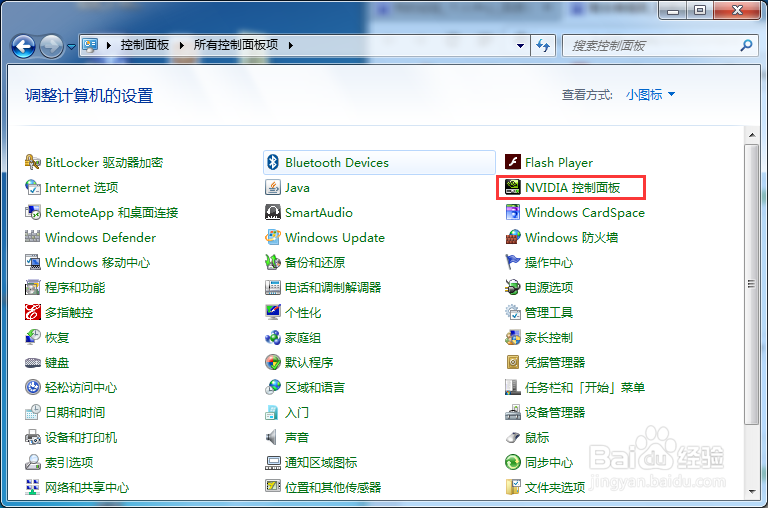Go back with the Back arrow button
Viewport: 768px width, 508px height.
tap(23, 47)
